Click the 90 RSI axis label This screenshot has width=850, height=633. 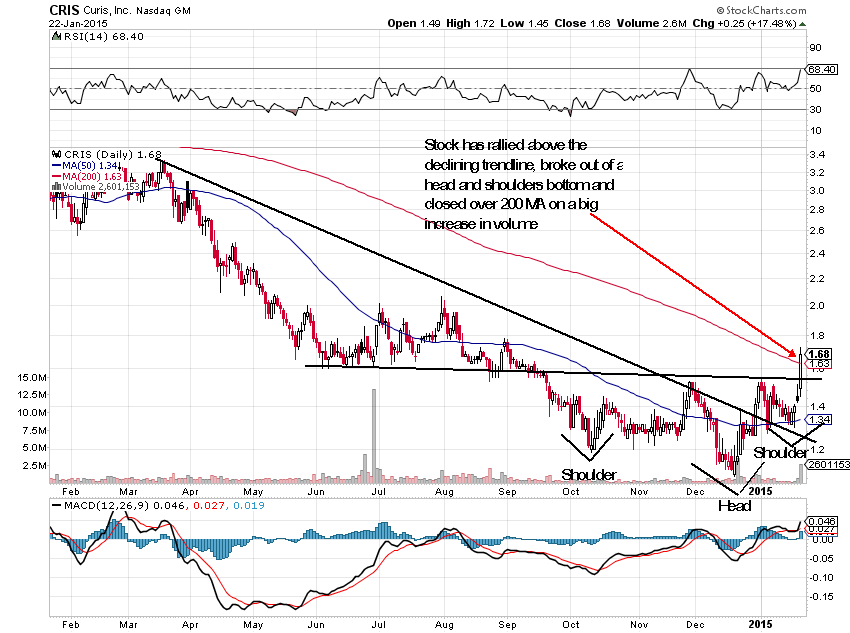point(815,48)
